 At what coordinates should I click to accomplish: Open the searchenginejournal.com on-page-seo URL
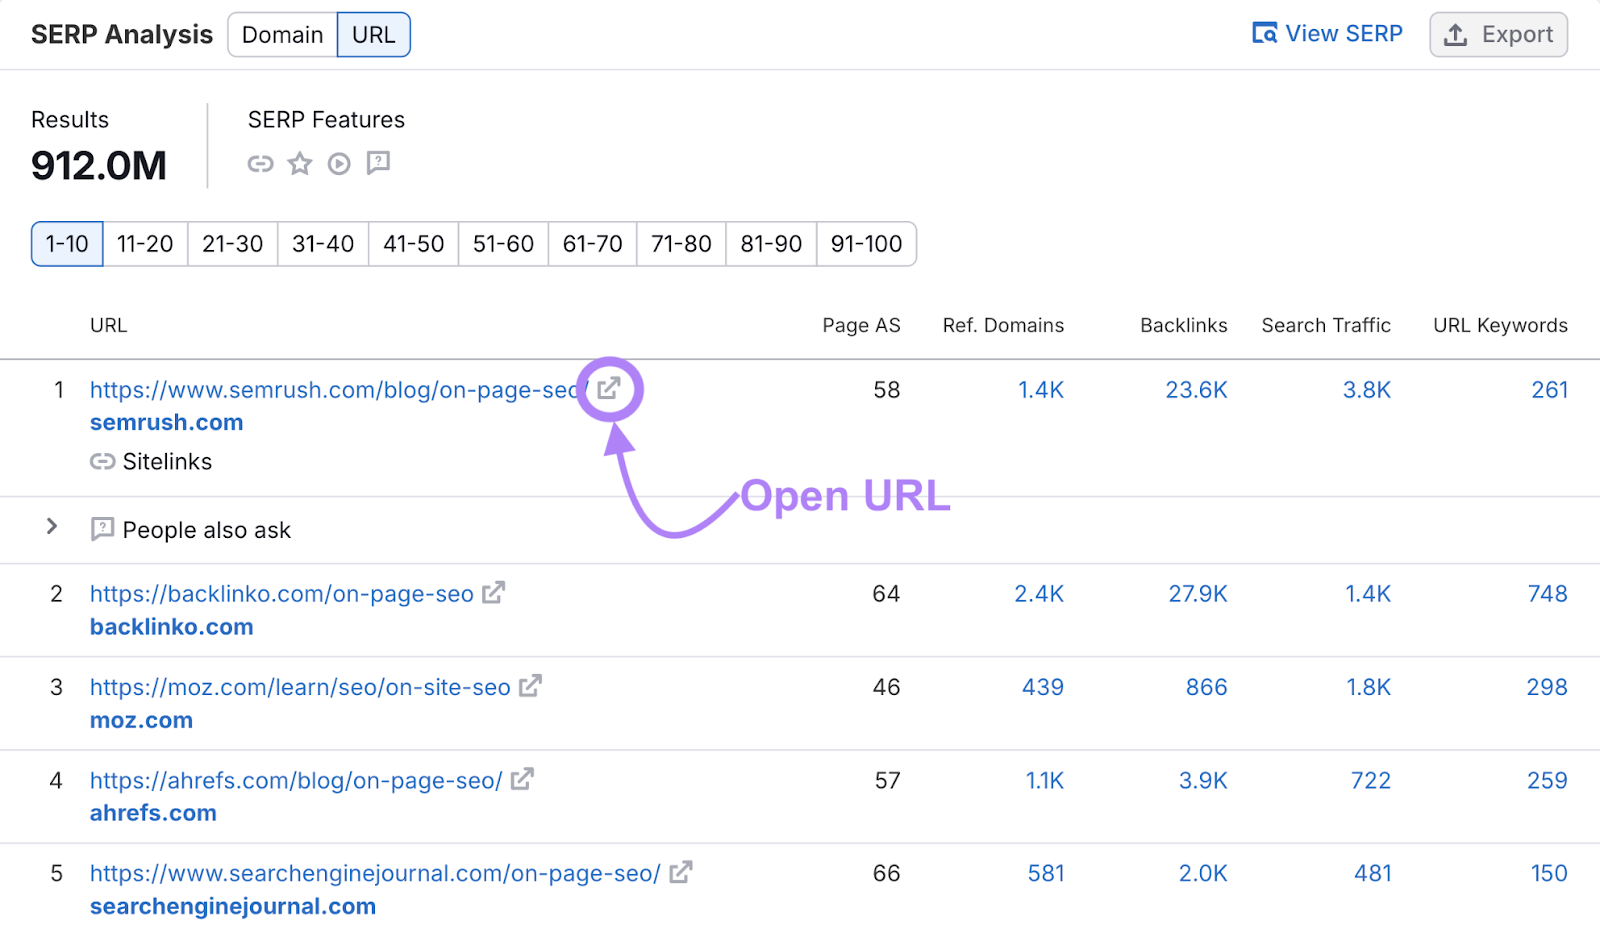pyautogui.click(x=374, y=872)
